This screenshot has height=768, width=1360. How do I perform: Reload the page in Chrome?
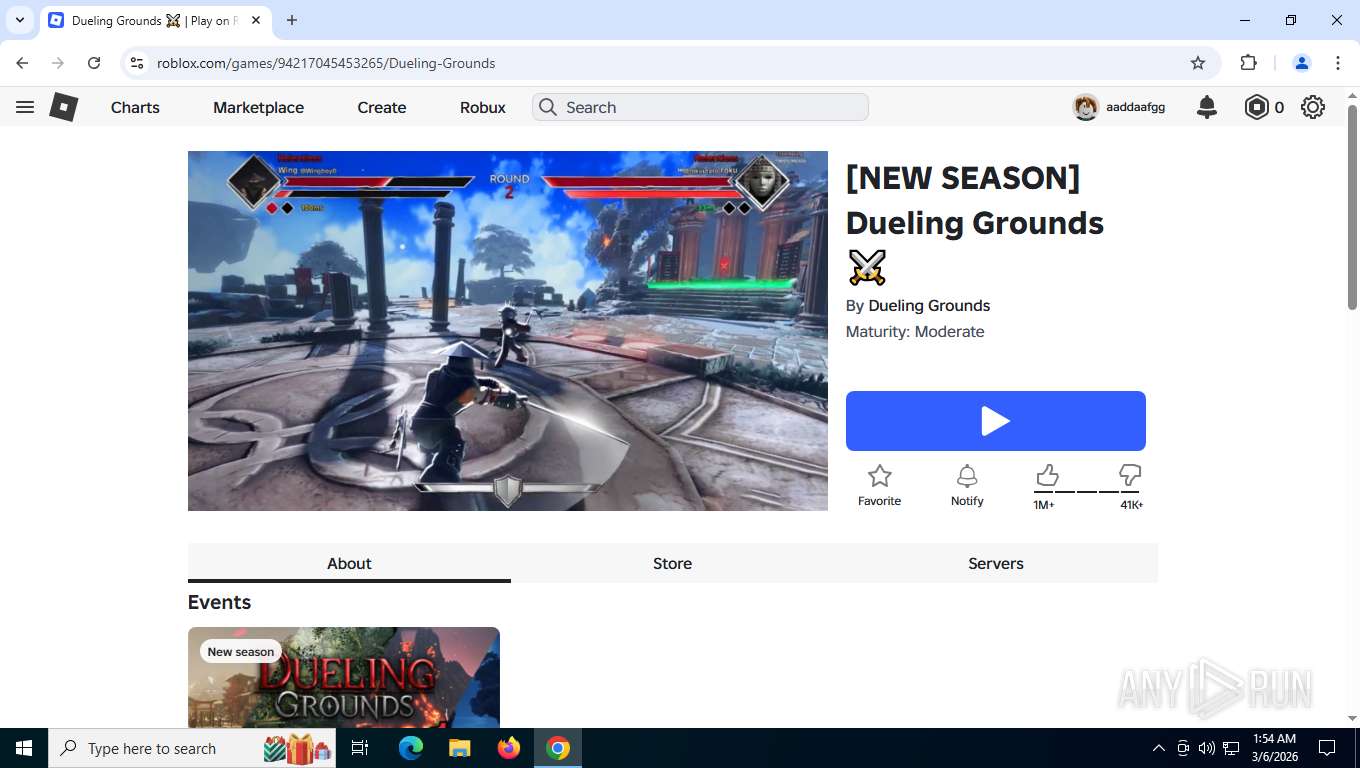[x=94, y=63]
